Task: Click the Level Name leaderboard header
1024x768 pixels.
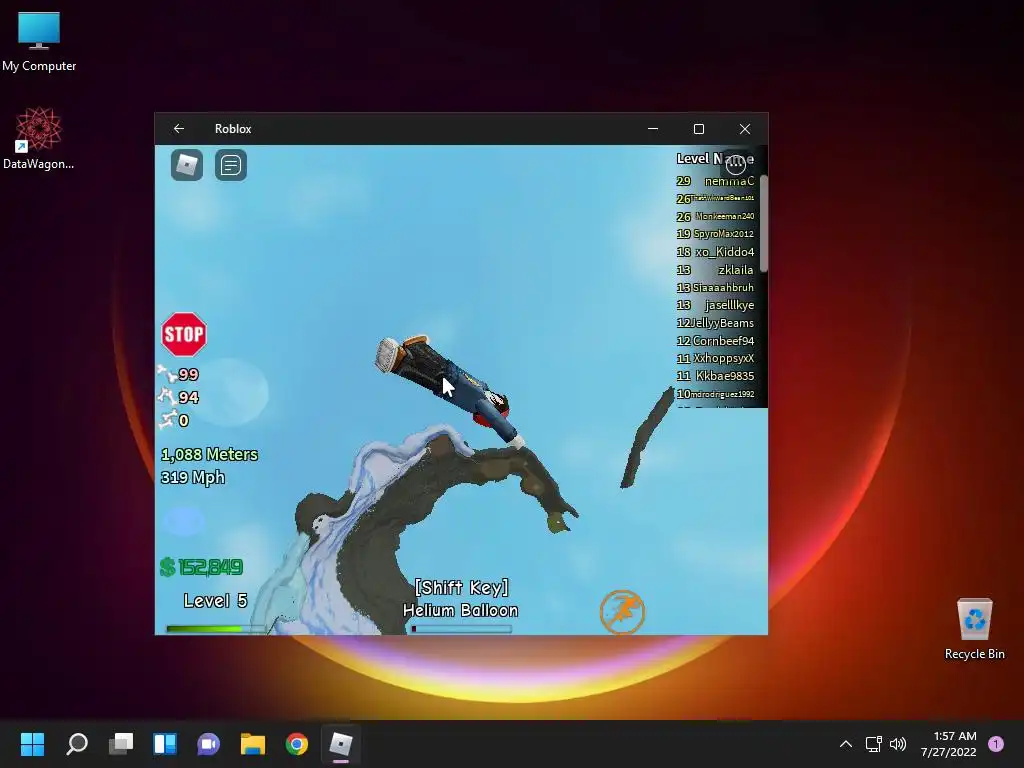Action: click(x=714, y=159)
